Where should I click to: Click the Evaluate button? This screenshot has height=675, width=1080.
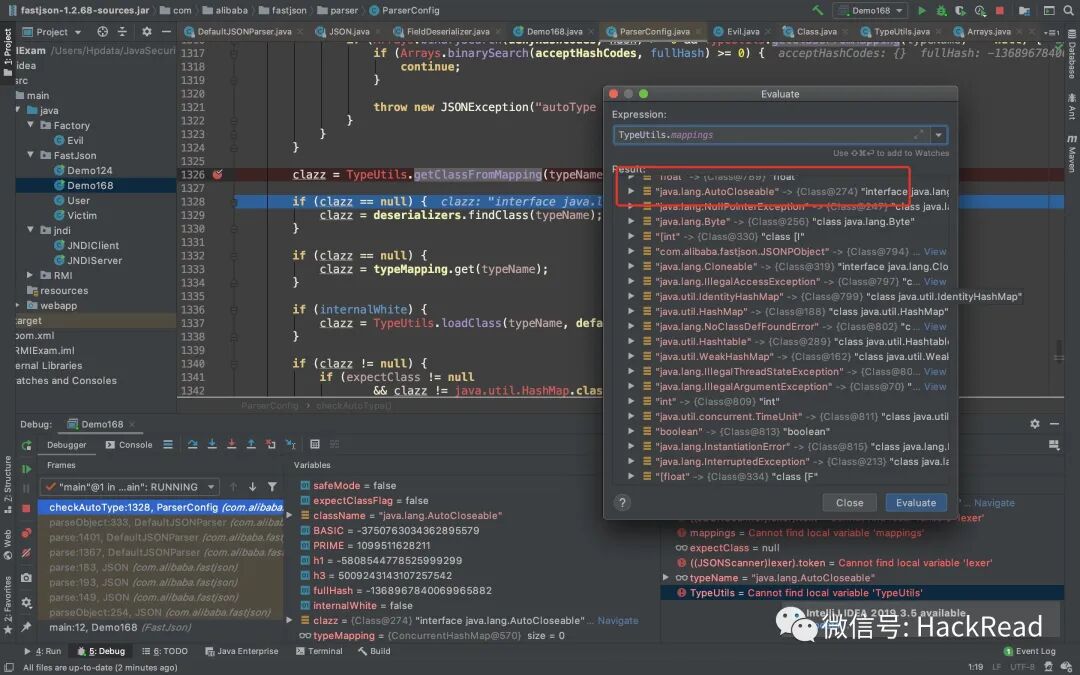915,503
